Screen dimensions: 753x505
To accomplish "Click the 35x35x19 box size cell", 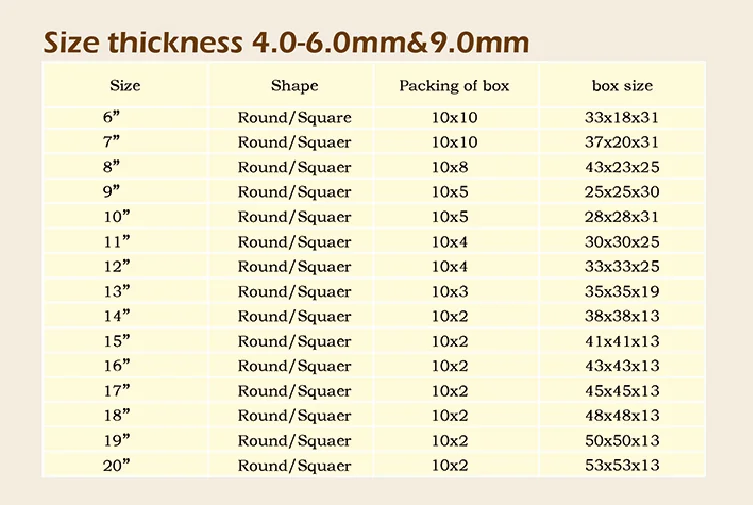I will (622, 291).
